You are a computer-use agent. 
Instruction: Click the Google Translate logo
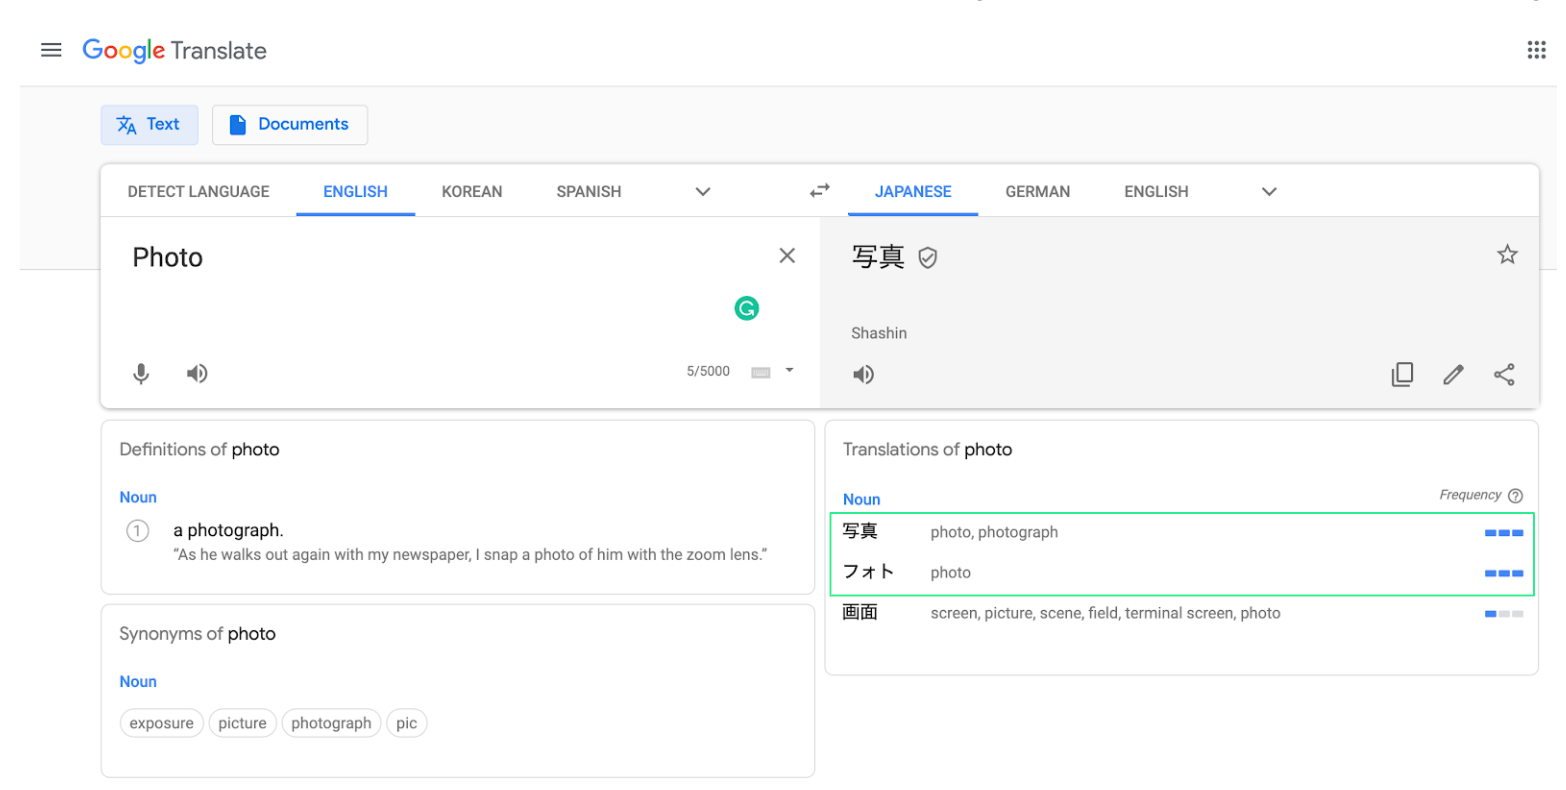[174, 51]
